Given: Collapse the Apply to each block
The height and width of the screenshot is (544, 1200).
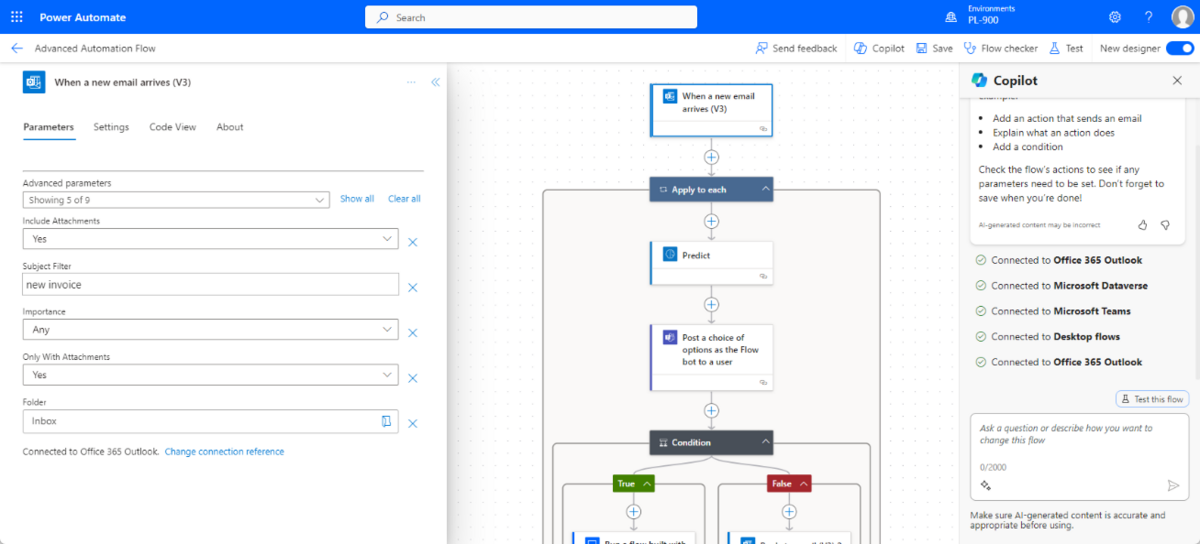Looking at the screenshot, I should click(766, 189).
